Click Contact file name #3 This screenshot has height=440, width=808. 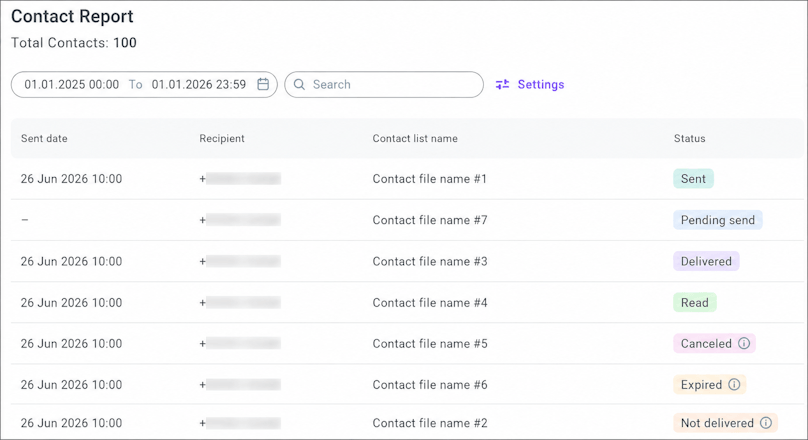tap(430, 261)
